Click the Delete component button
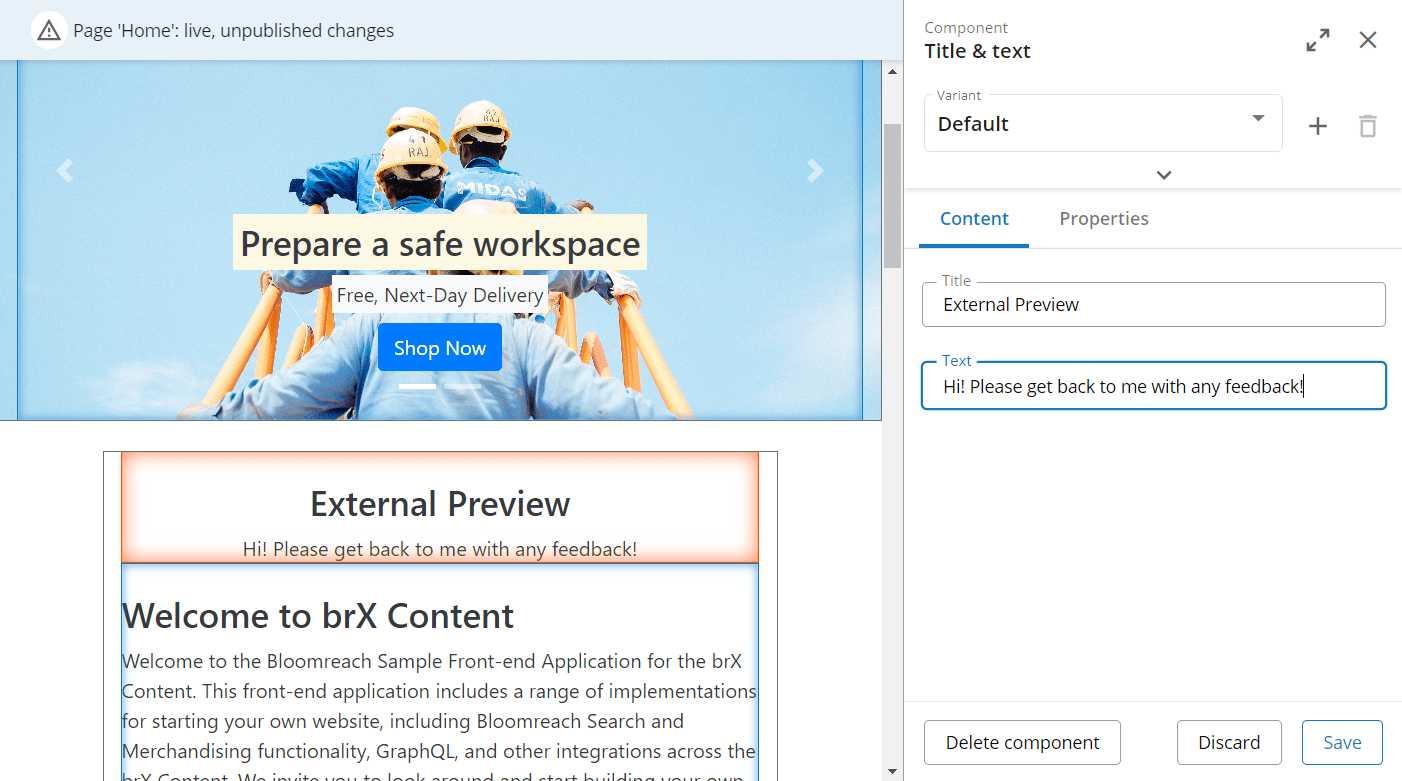 [1022, 742]
